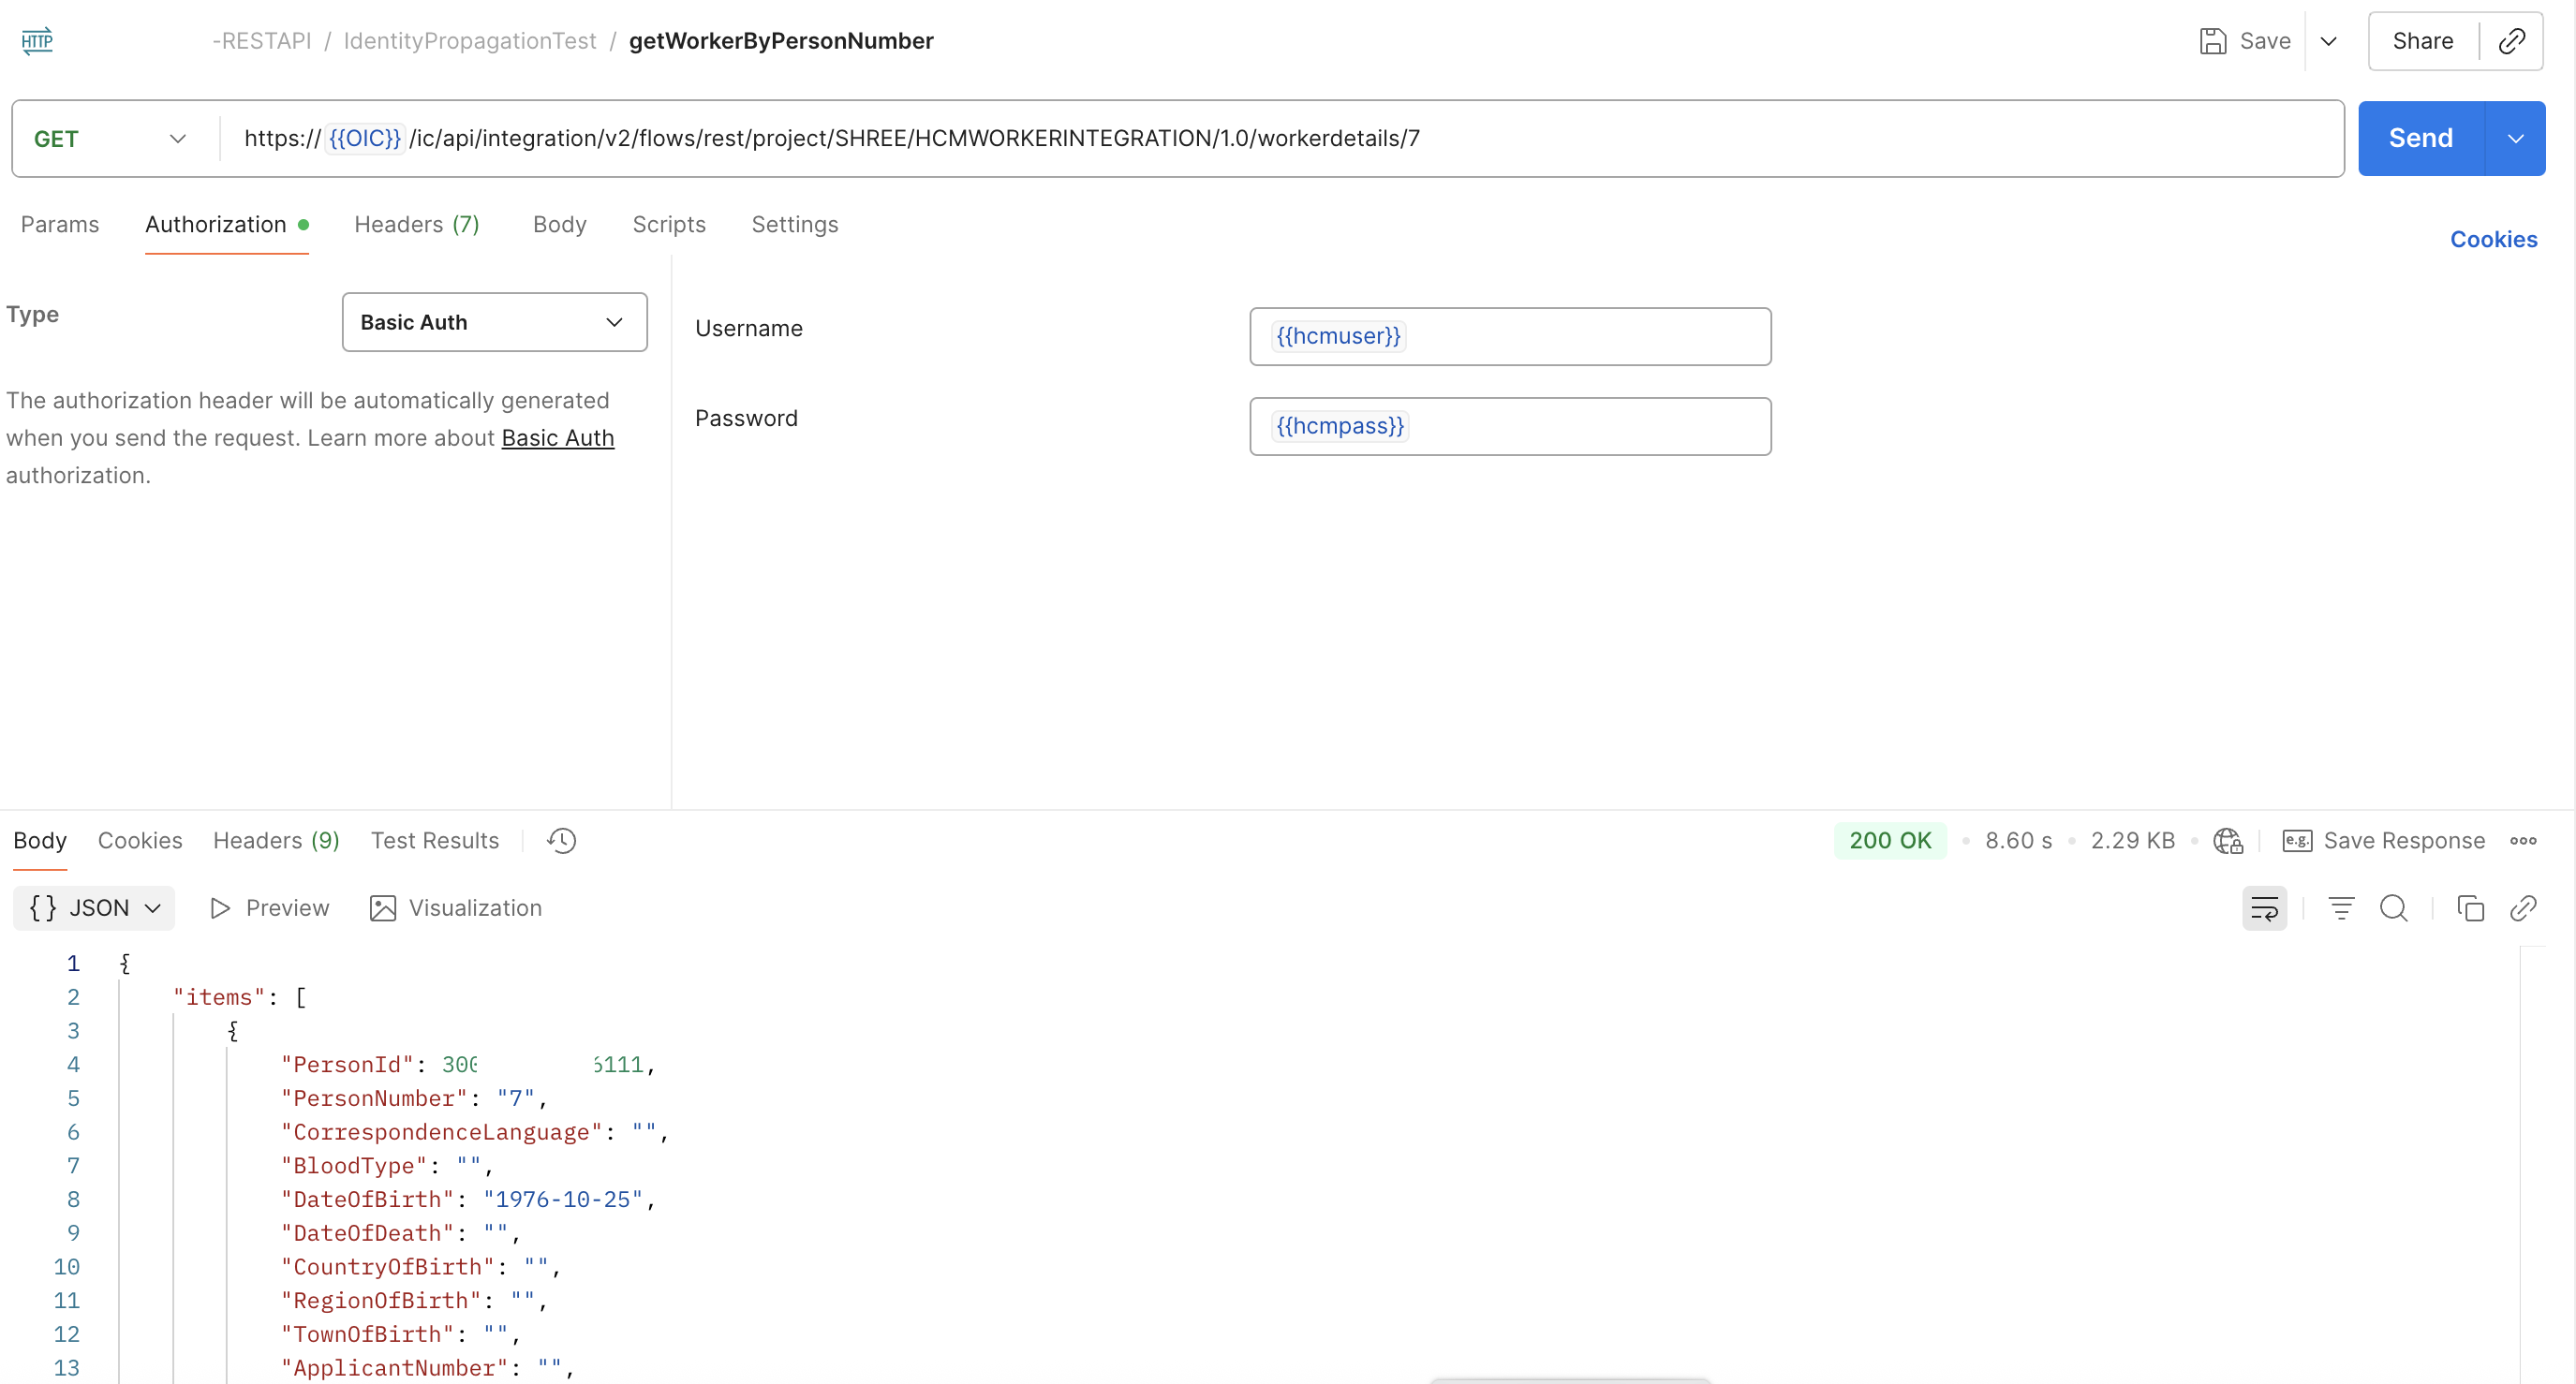The width and height of the screenshot is (2576, 1384).
Task: Open the Basic Auth learn-more link
Action: click(x=557, y=438)
